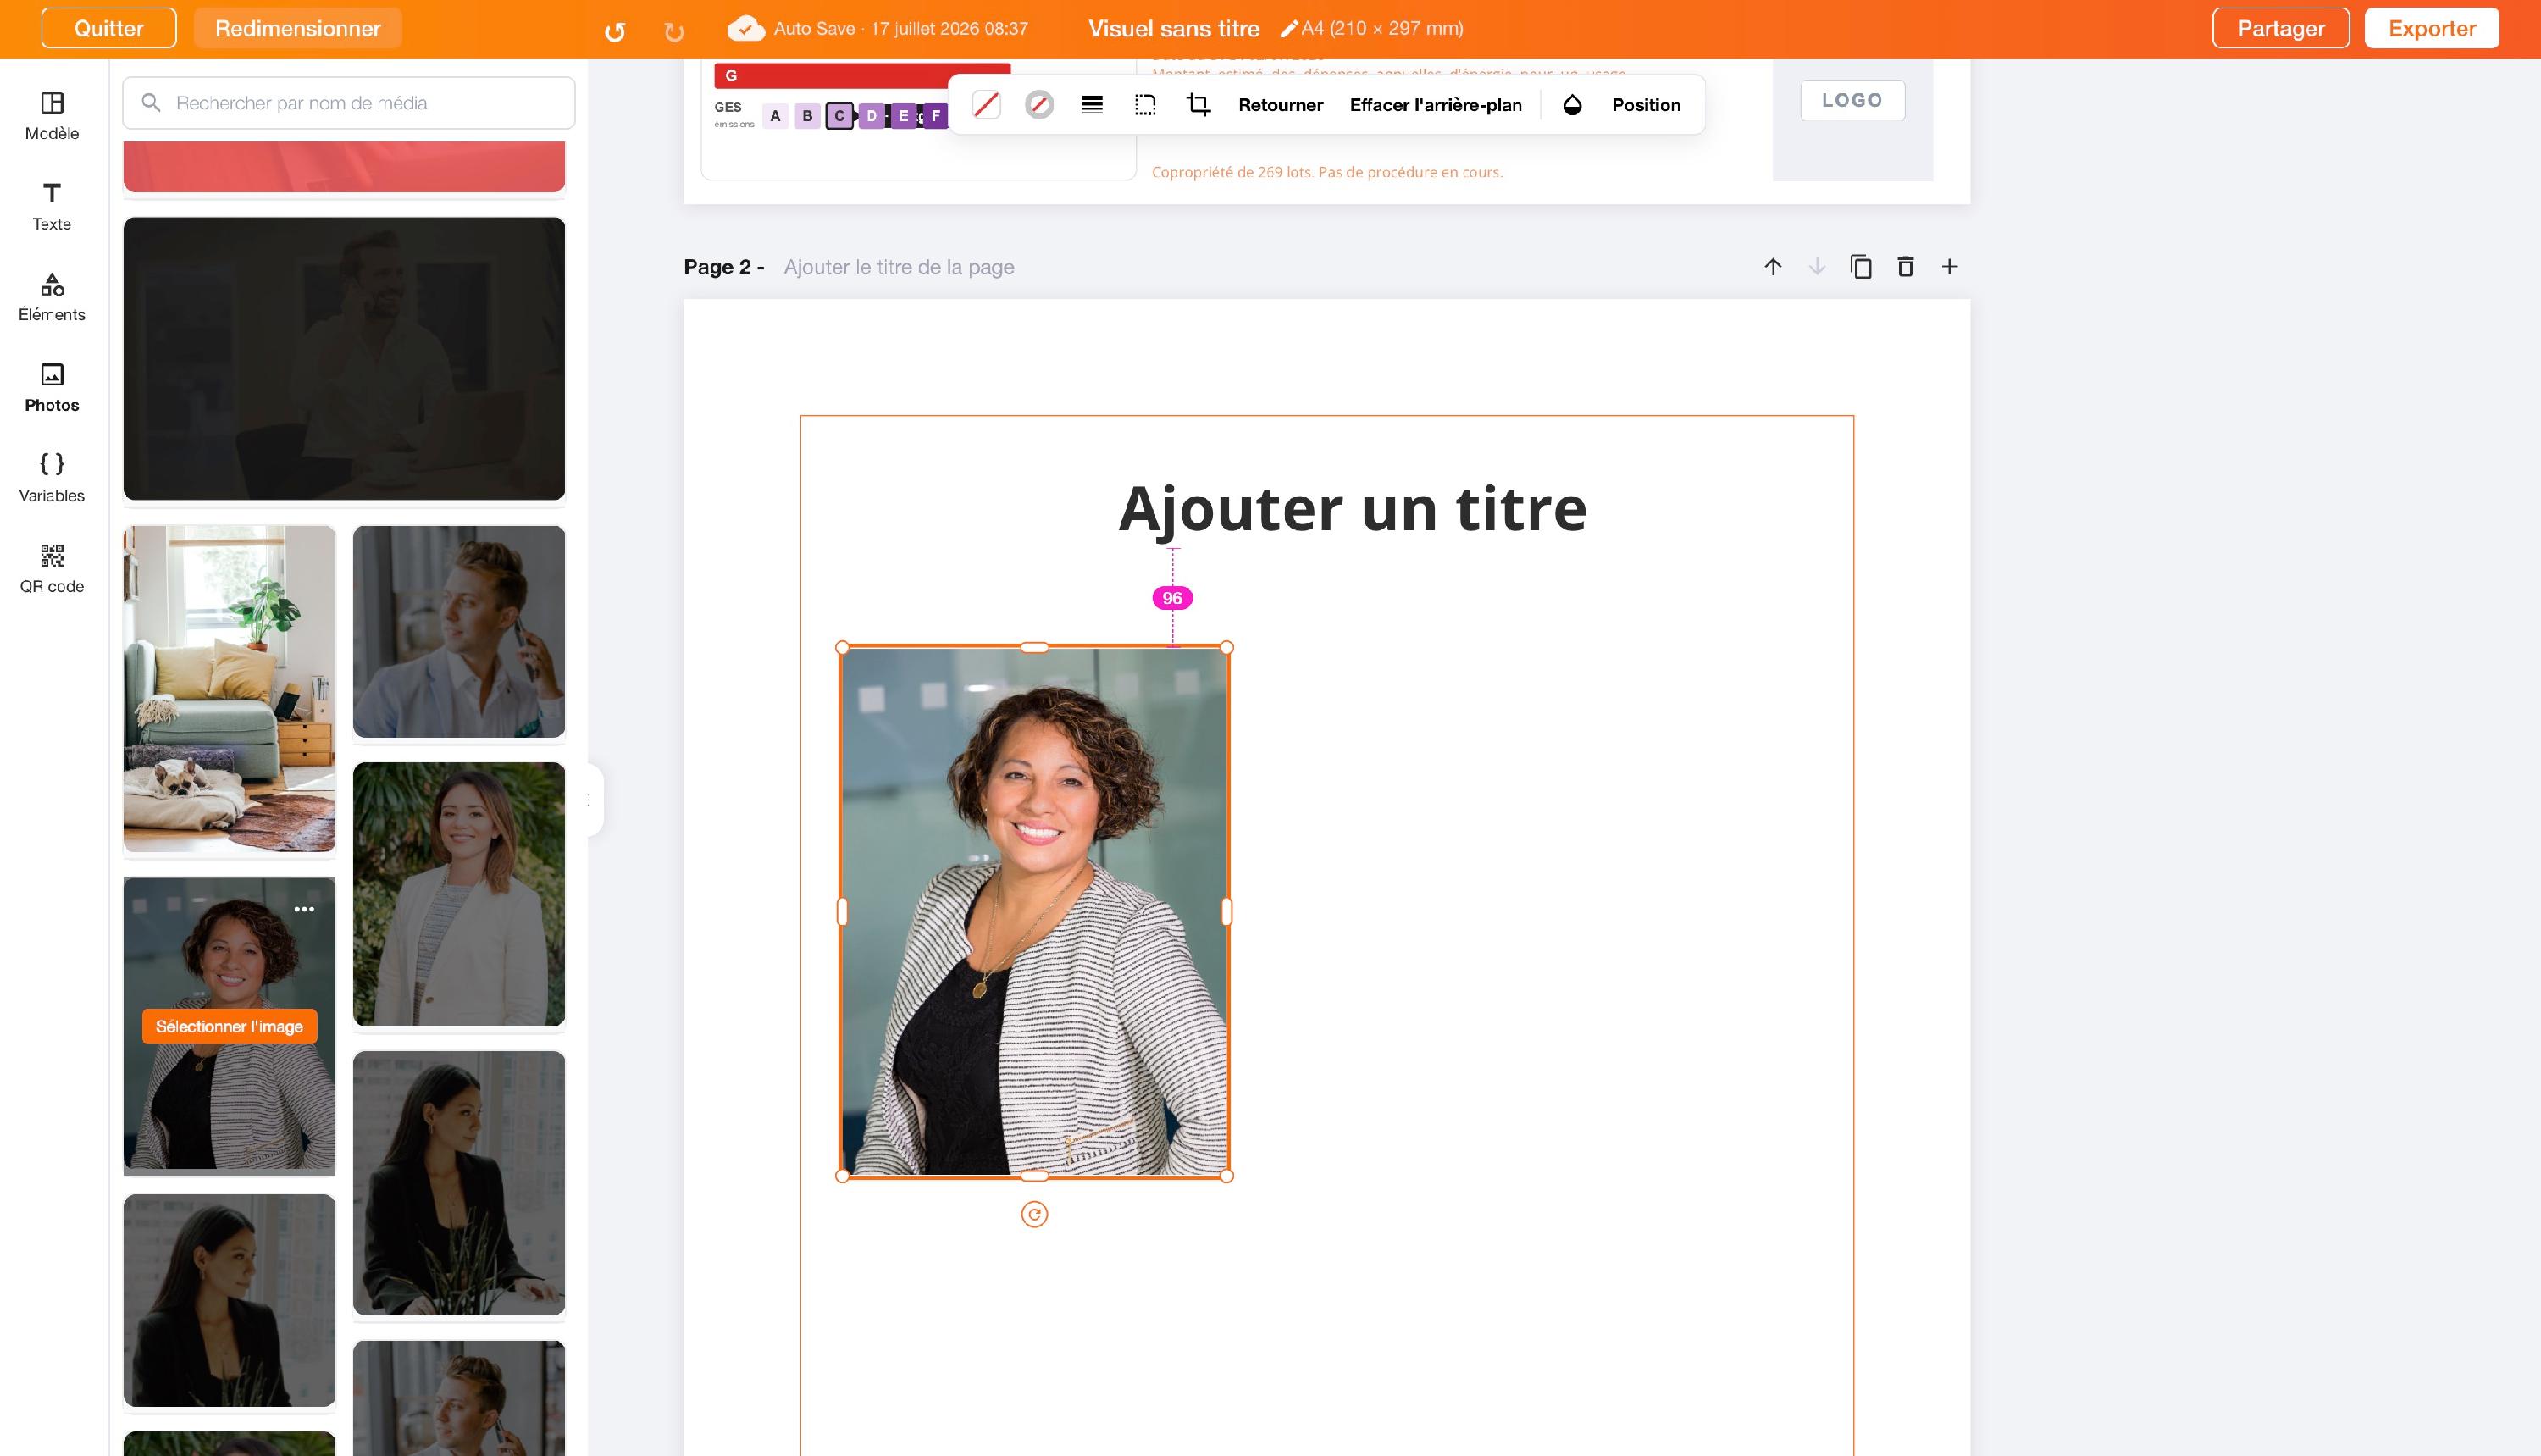Add a new page with plus icon
Image resolution: width=2541 pixels, height=1456 pixels.
click(x=1949, y=267)
